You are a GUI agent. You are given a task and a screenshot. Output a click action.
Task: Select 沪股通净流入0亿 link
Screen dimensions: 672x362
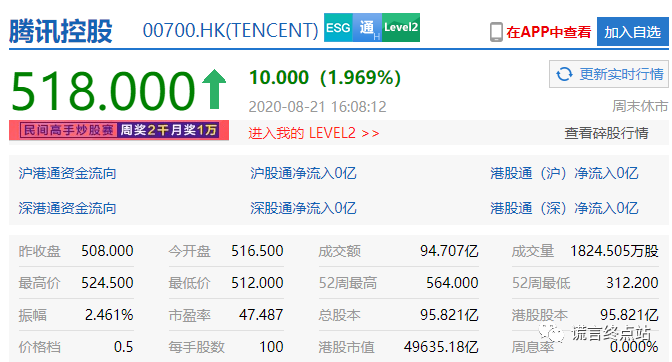coord(303,174)
